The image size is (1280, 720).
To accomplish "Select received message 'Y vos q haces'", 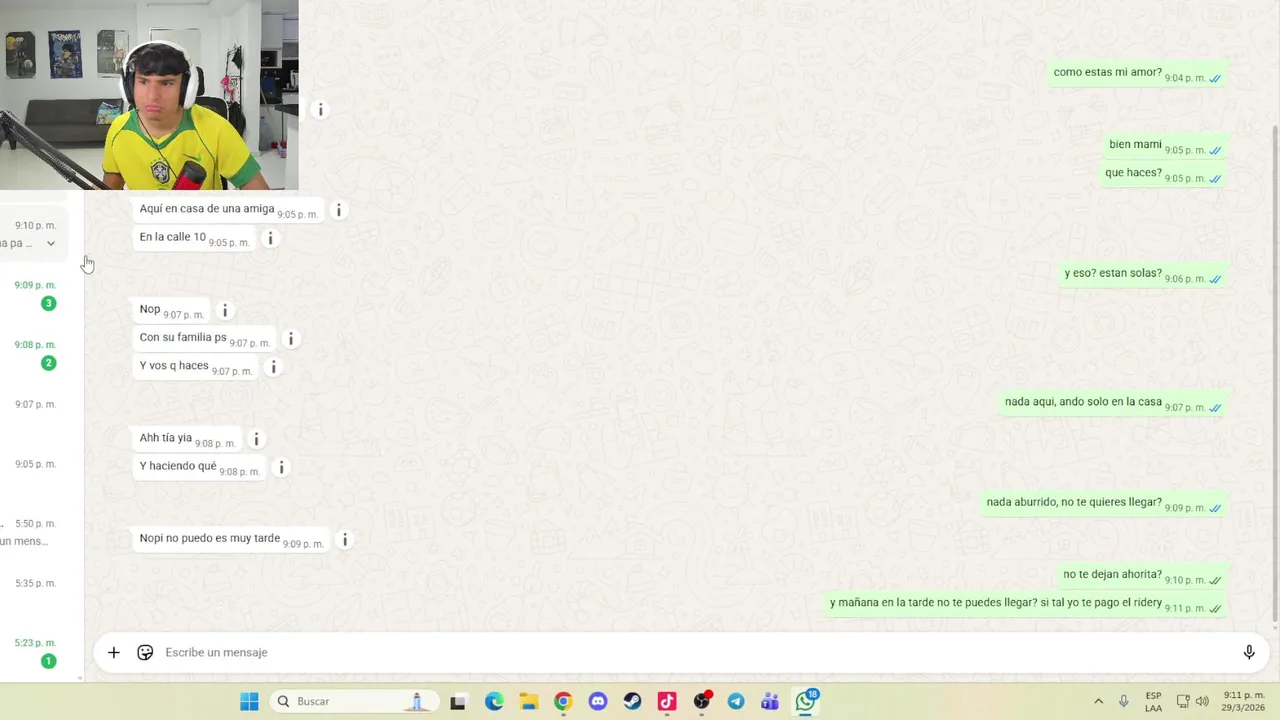I will pos(196,366).
